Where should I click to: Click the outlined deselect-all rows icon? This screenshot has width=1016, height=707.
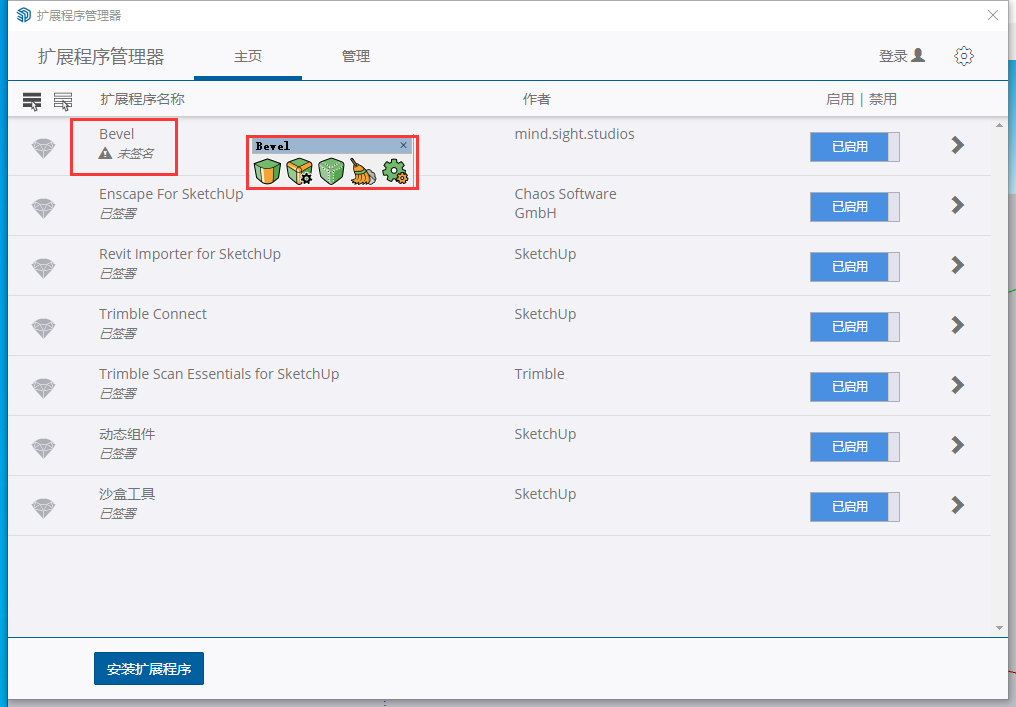tap(63, 101)
